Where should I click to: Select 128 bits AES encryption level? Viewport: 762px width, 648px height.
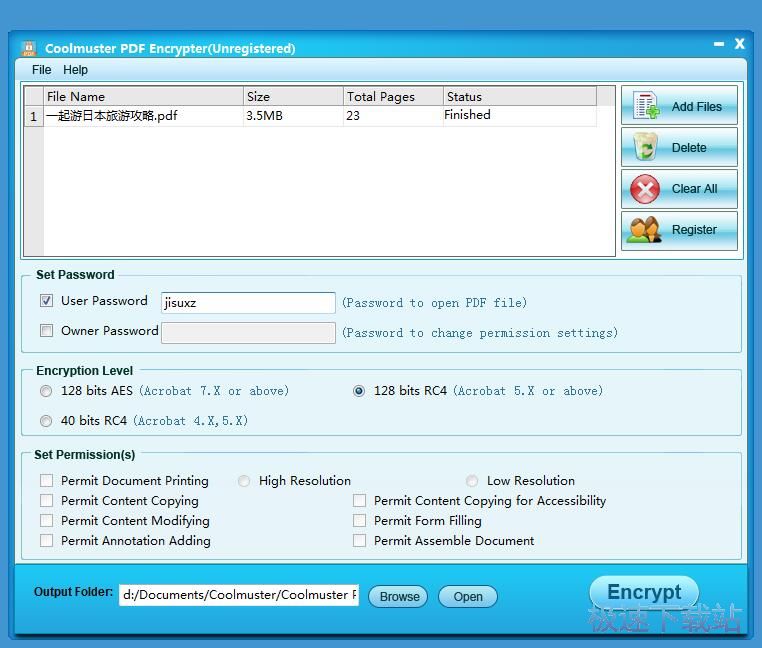click(46, 391)
